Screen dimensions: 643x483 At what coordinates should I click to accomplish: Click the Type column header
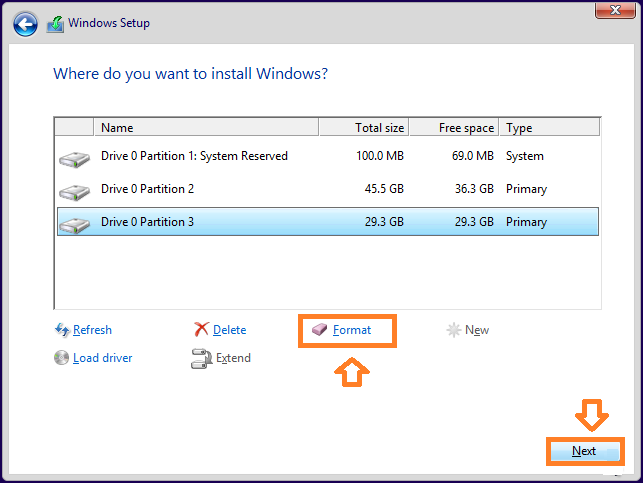[550, 128]
